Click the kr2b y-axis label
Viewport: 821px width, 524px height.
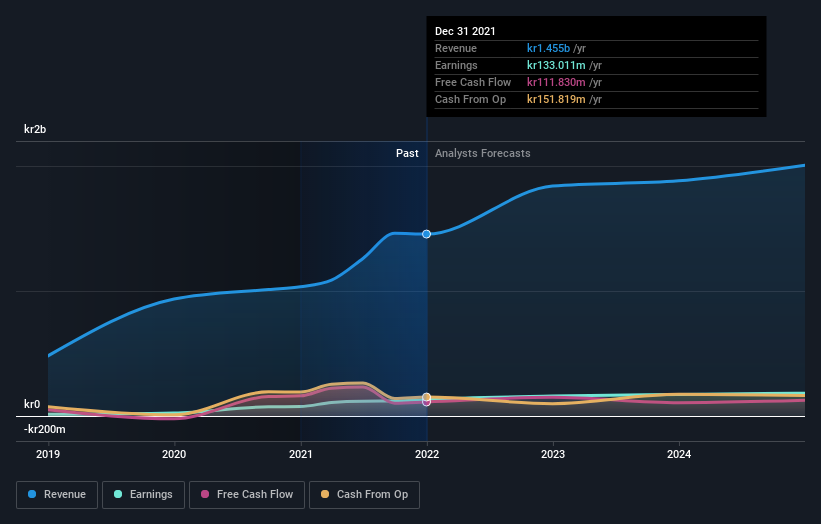tap(35, 129)
